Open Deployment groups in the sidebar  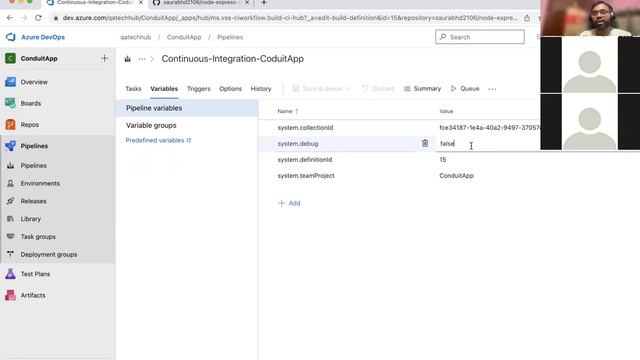pos(49,254)
